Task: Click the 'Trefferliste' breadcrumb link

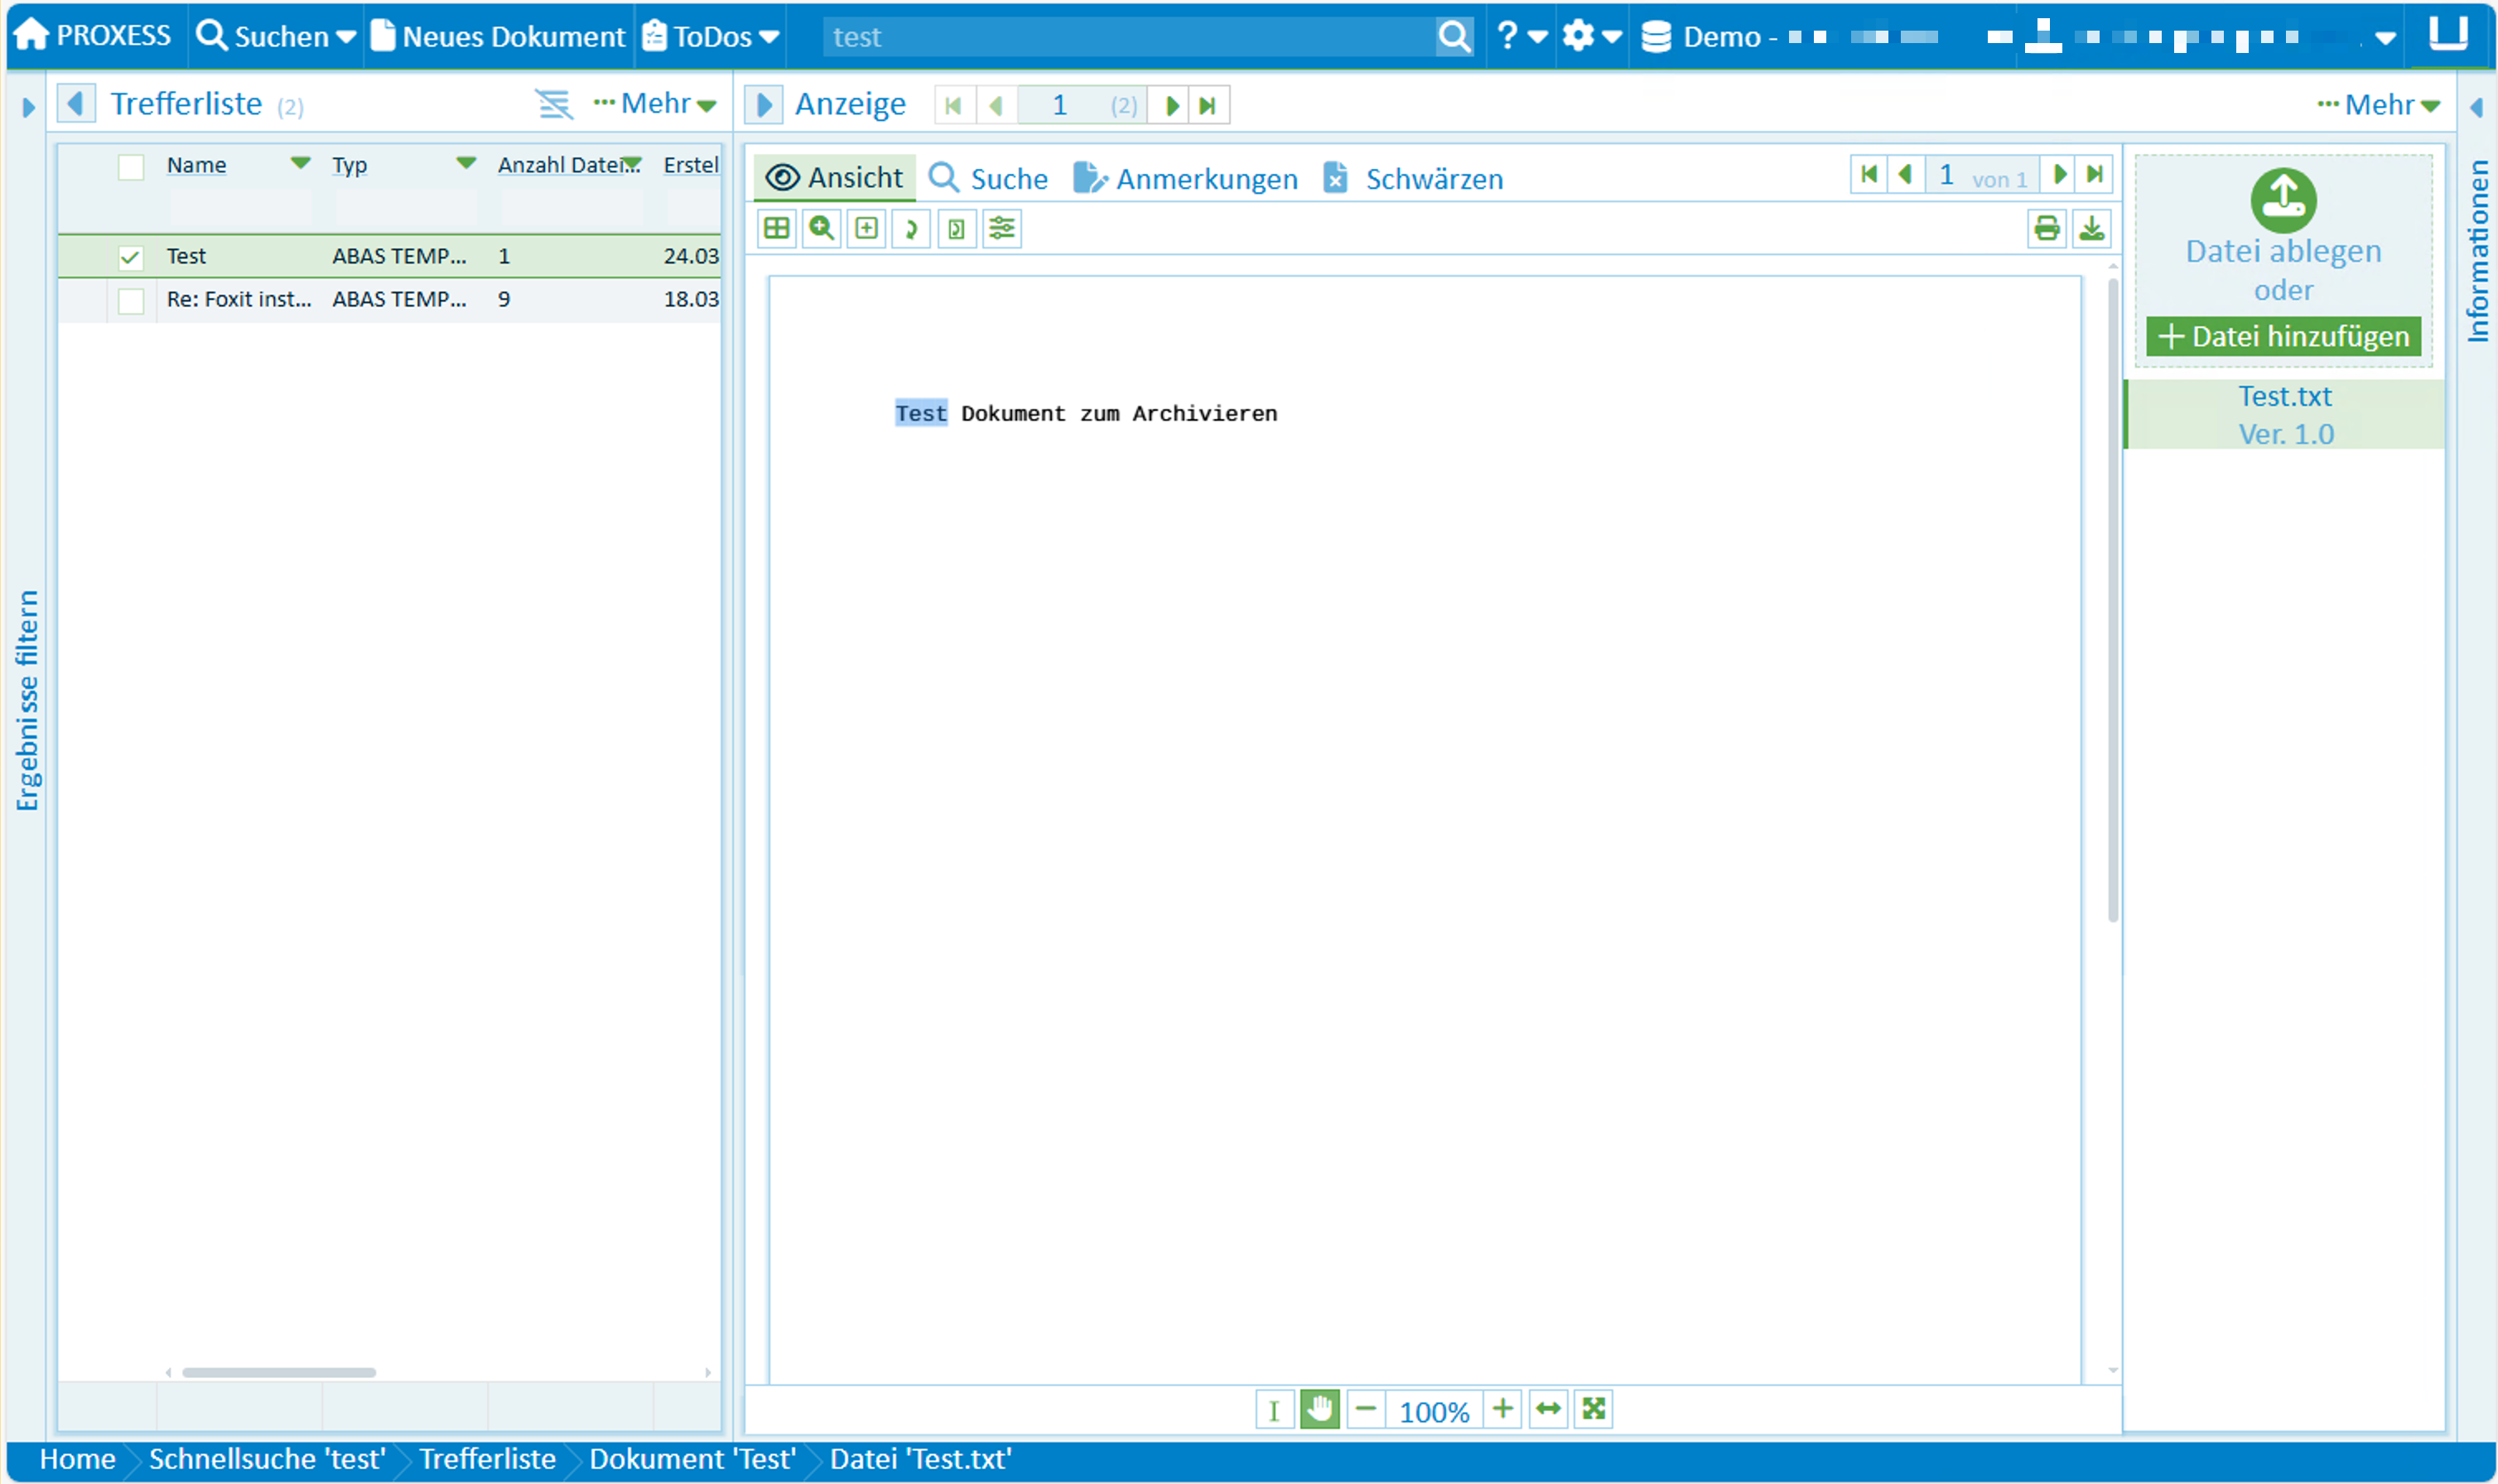Action: (487, 1460)
